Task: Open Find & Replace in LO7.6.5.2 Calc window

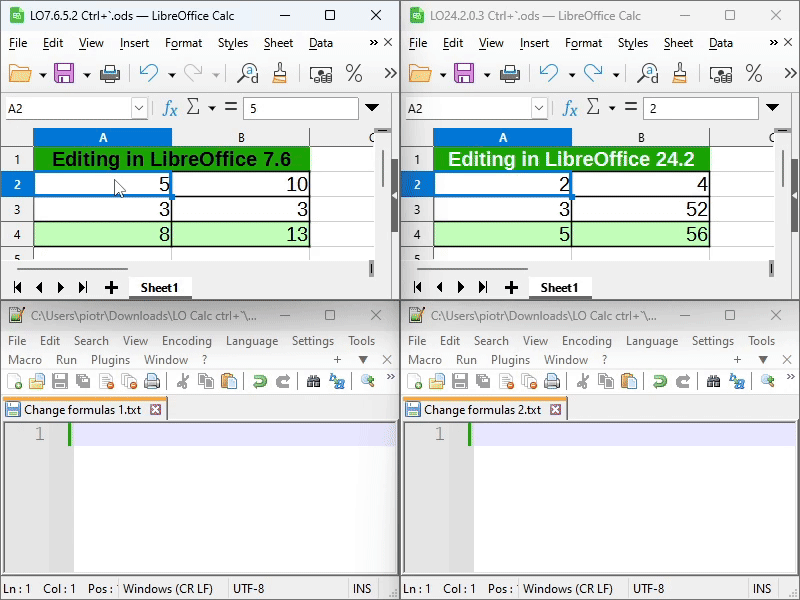Action: 248,73
